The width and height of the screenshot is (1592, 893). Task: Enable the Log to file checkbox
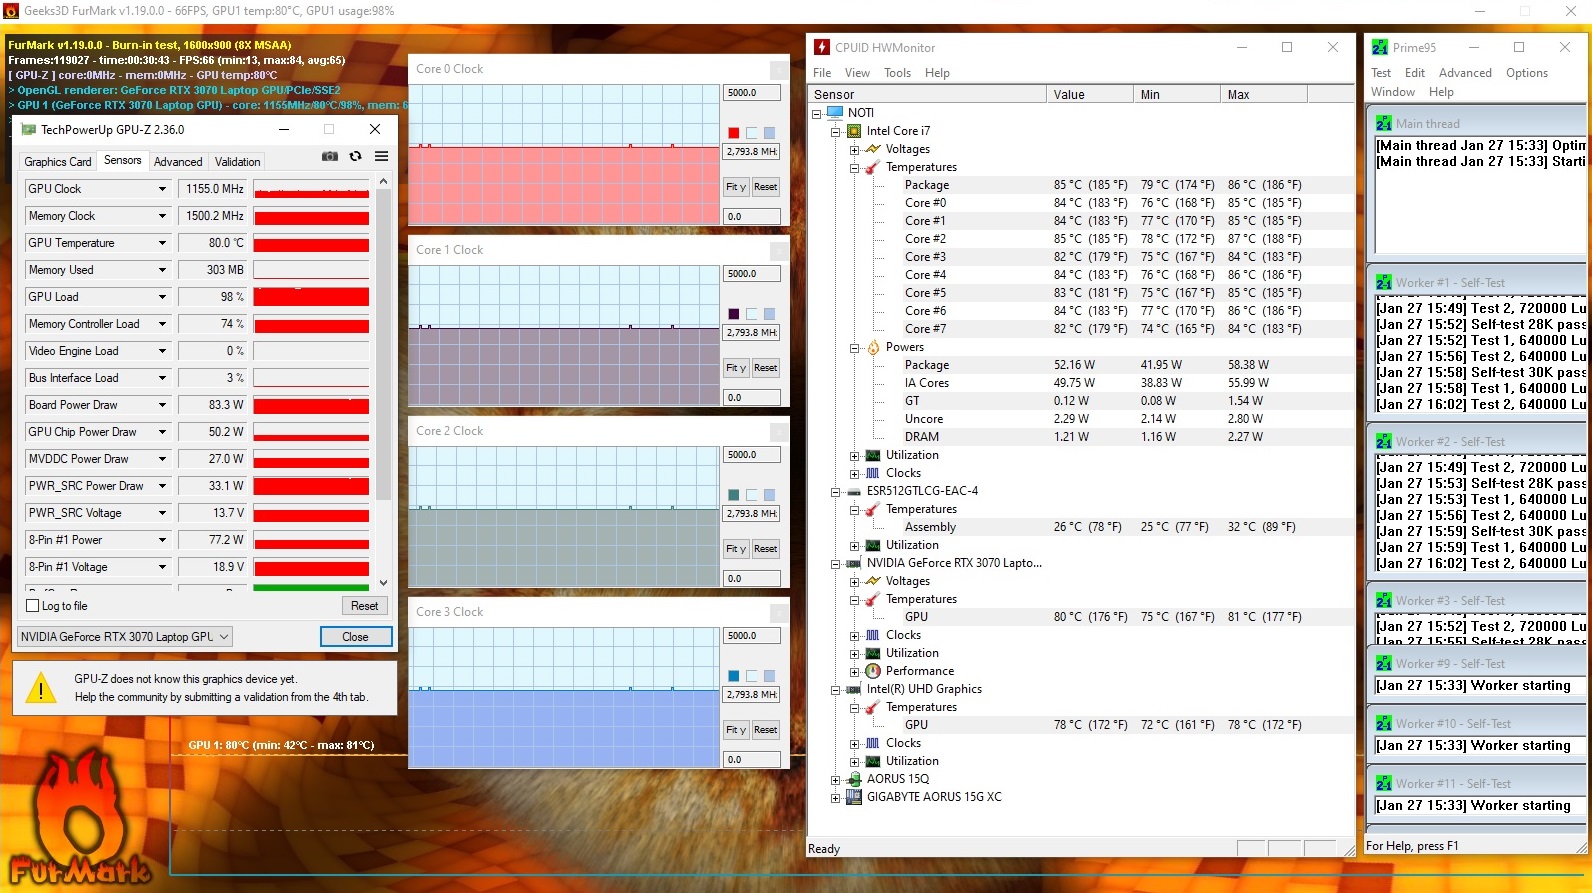coord(33,606)
